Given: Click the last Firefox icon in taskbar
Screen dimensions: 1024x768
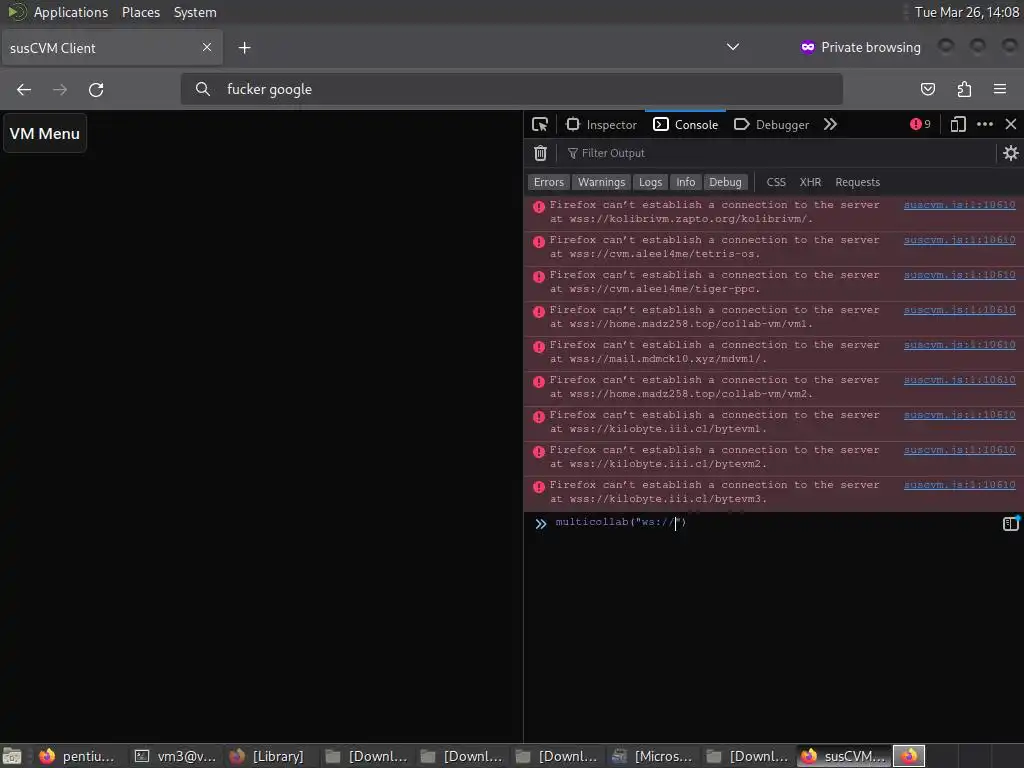Looking at the screenshot, I should tap(909, 756).
